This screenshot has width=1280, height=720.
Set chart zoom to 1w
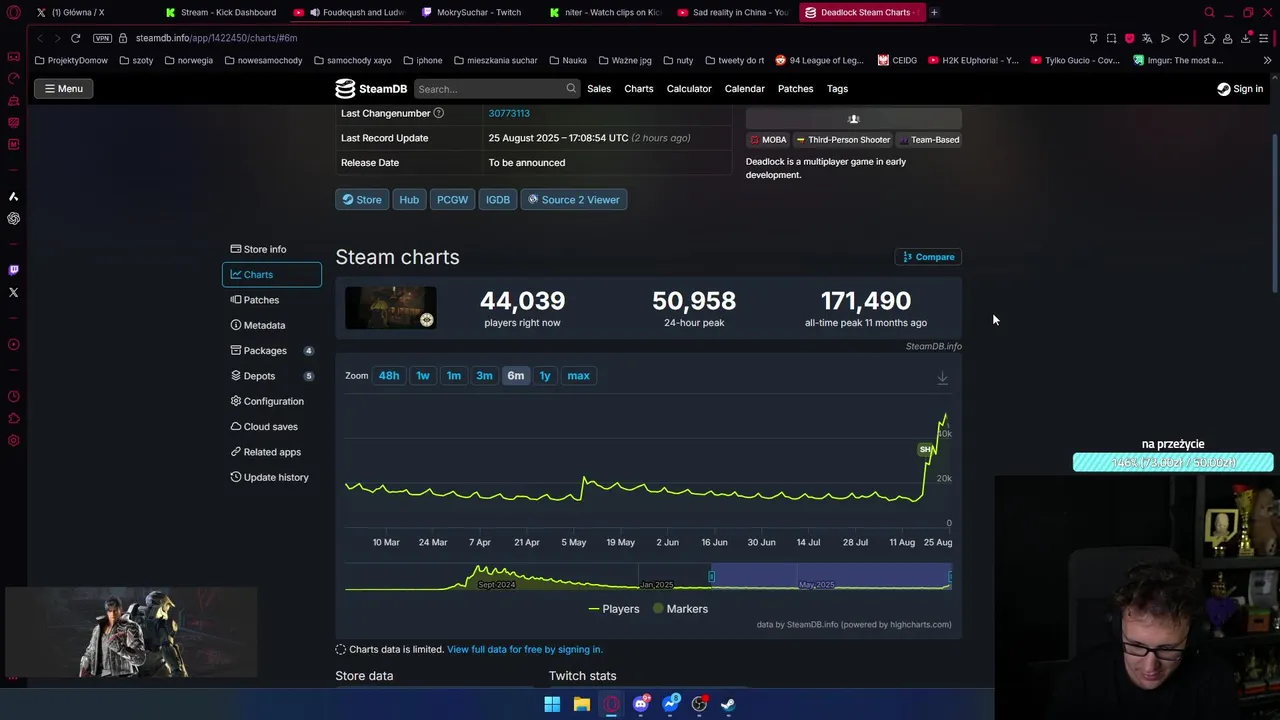(423, 376)
